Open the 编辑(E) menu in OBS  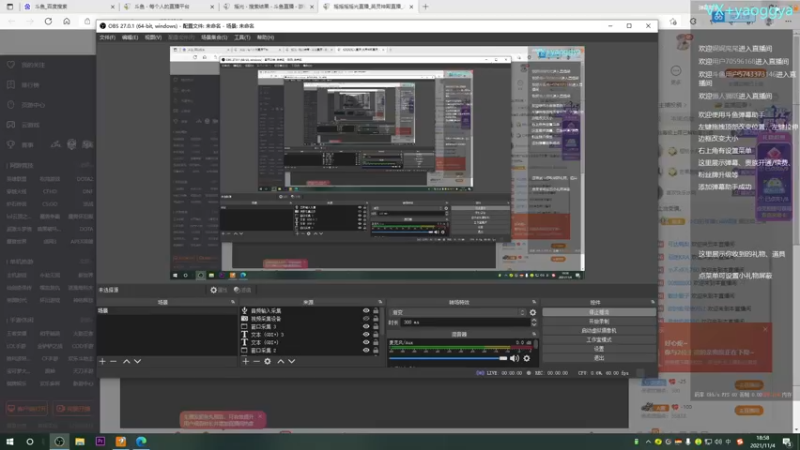click(130, 37)
